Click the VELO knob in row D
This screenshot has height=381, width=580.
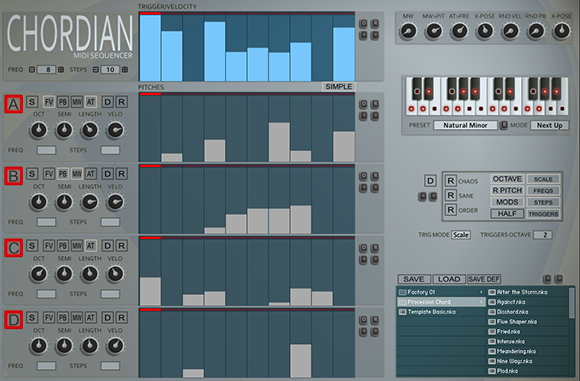coord(115,346)
